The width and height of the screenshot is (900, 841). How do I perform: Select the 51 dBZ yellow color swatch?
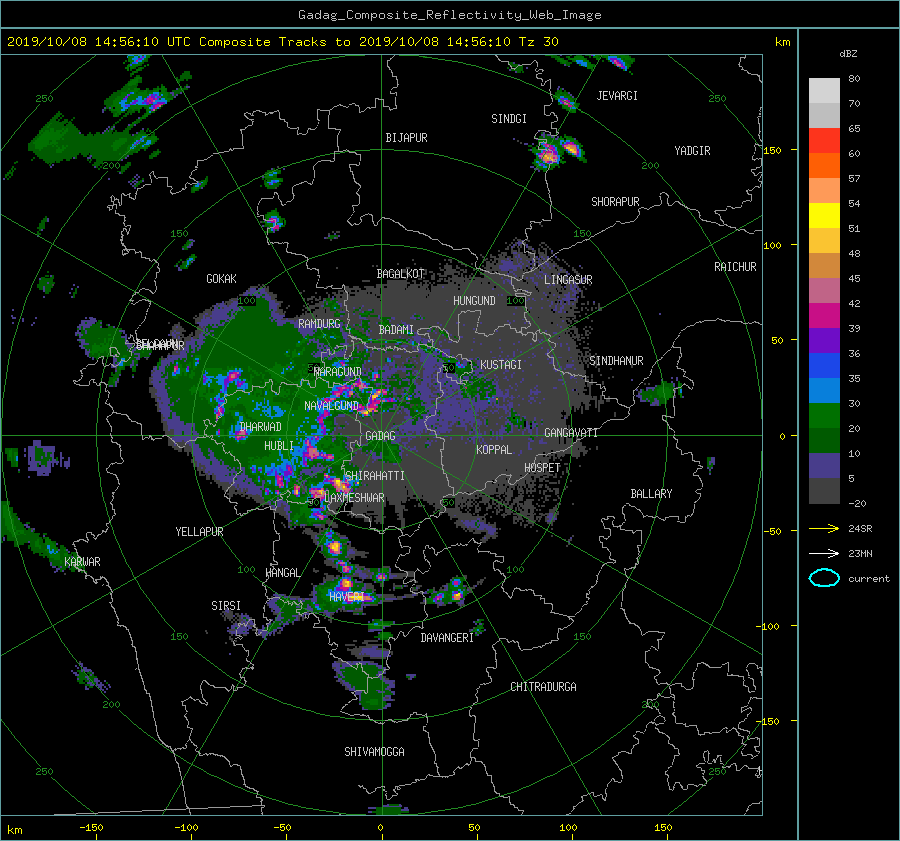point(824,215)
